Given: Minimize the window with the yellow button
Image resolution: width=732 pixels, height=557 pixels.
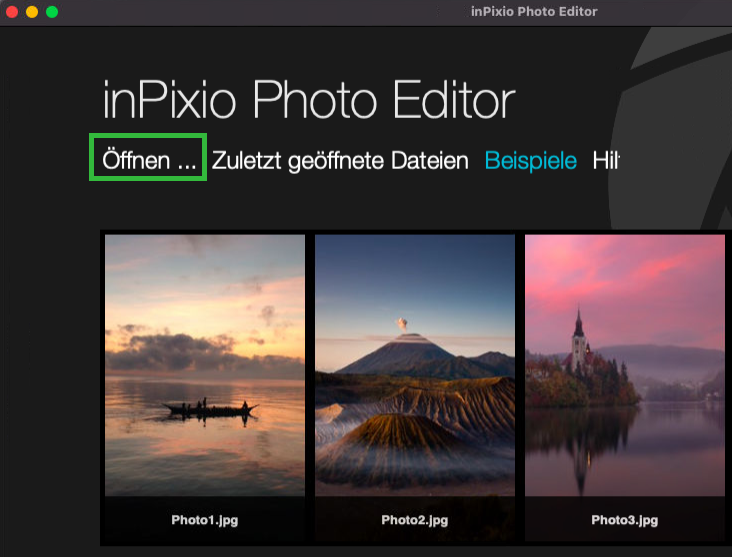Looking at the screenshot, I should coord(32,12).
